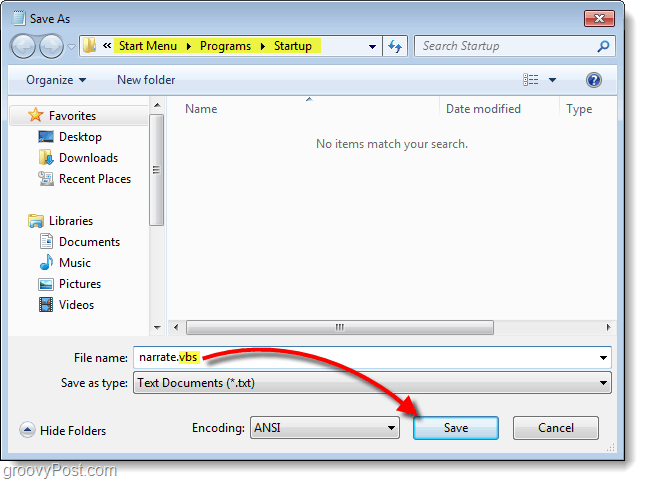
Task: Open Music library
Action: [75, 263]
